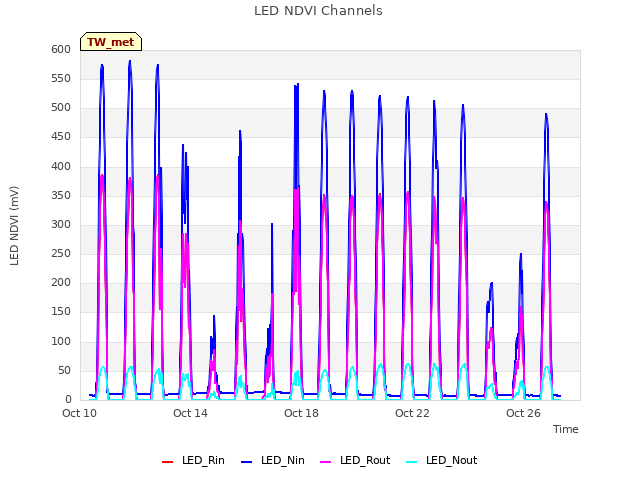
Task: Click the Oct 10 x-axis tick label
Action: coord(80,413)
